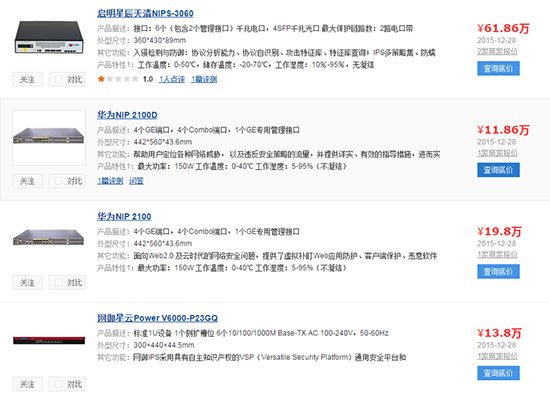Open the 华为NIP 2100 product title link
The image size is (550, 393).
pyautogui.click(x=124, y=217)
